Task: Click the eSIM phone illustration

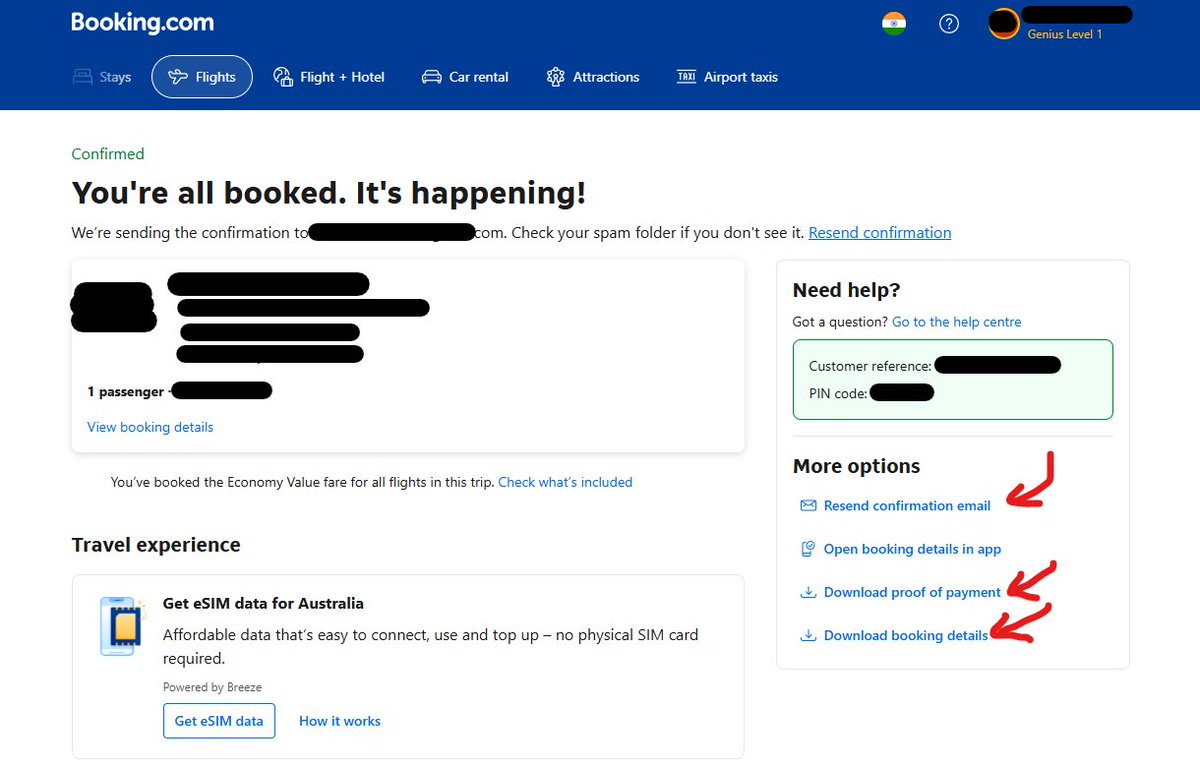Action: [x=123, y=626]
